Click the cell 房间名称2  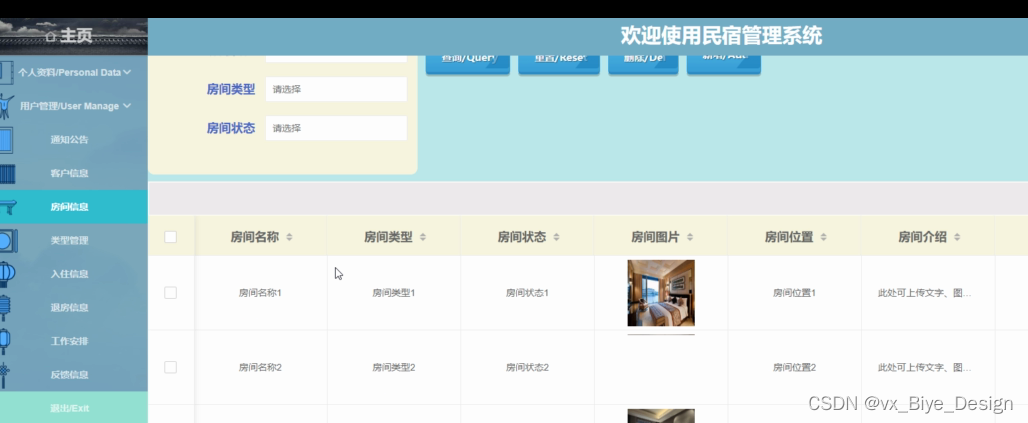click(x=260, y=368)
